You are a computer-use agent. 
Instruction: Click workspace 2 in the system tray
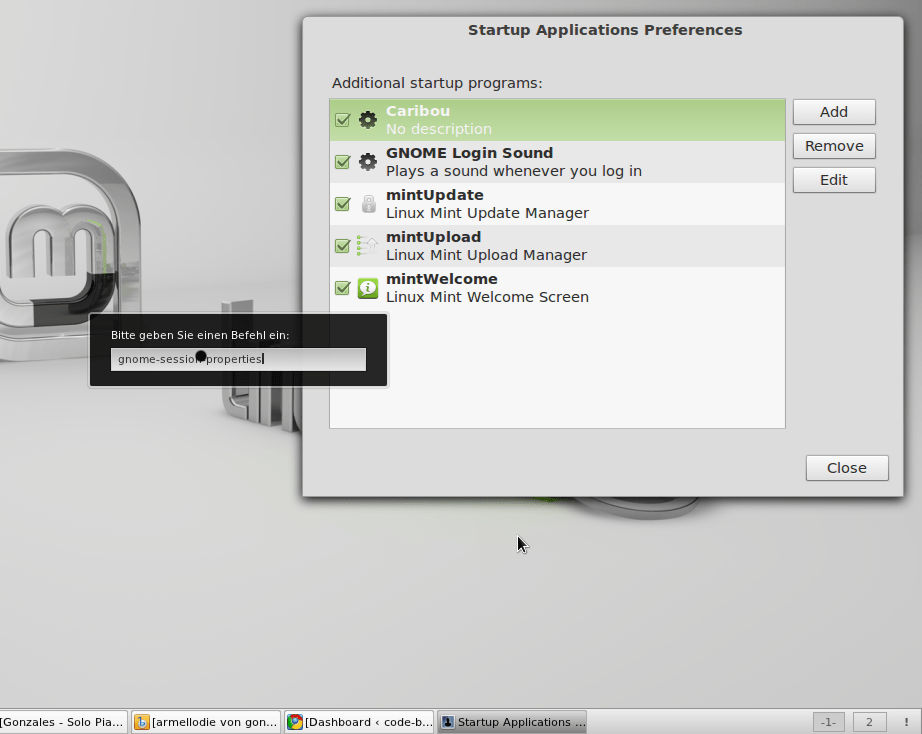click(867, 721)
